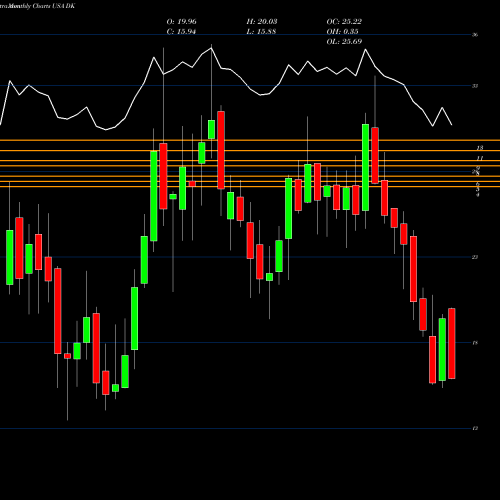Click the 33 price axis label
The width and height of the screenshot is (500, 500).
[x=475, y=86]
